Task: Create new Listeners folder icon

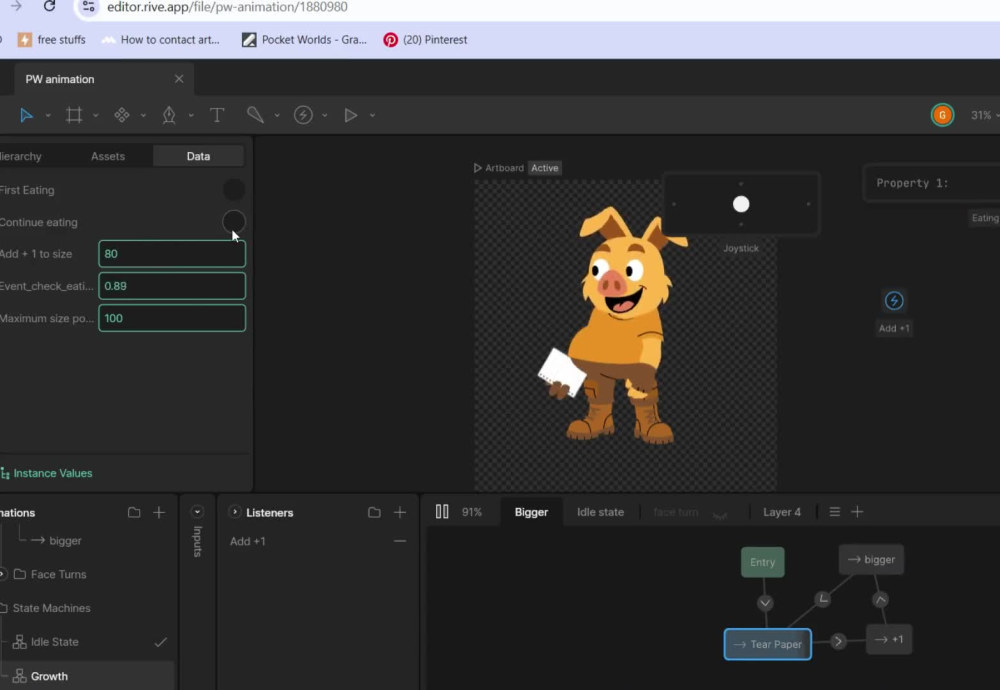Action: [374, 513]
